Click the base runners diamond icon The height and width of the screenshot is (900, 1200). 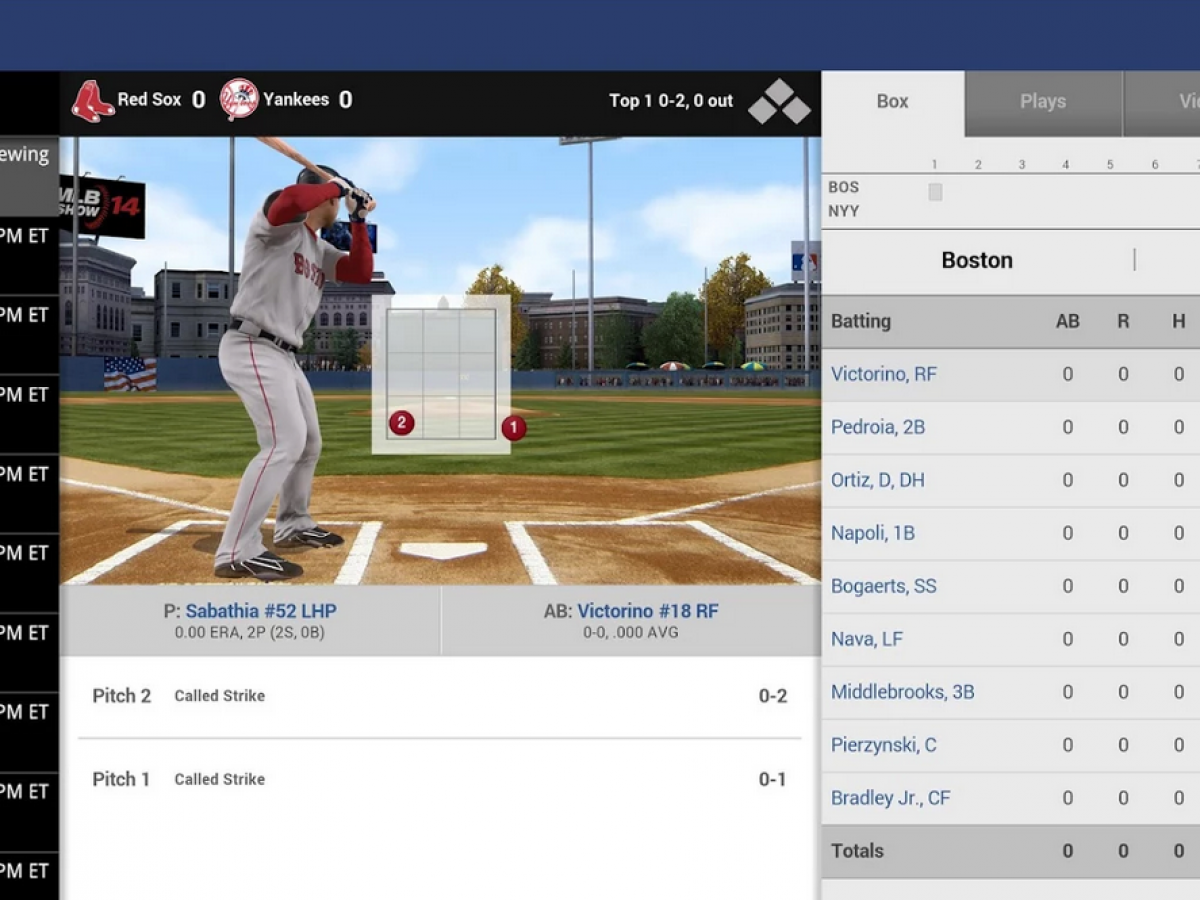coord(779,102)
